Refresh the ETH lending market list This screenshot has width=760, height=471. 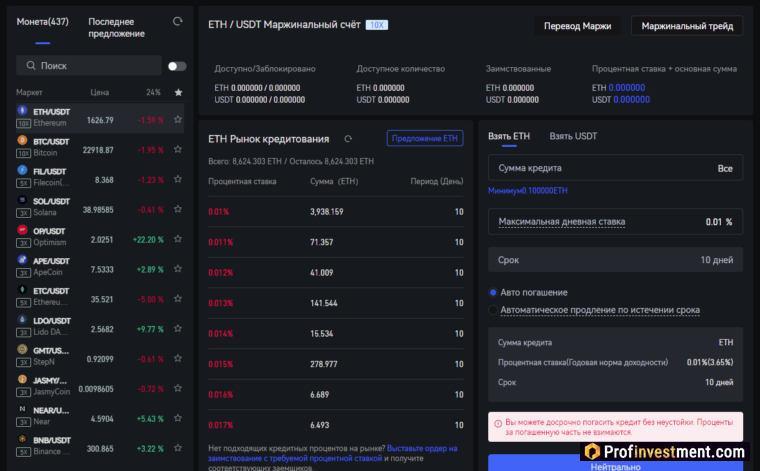pyautogui.click(x=348, y=139)
